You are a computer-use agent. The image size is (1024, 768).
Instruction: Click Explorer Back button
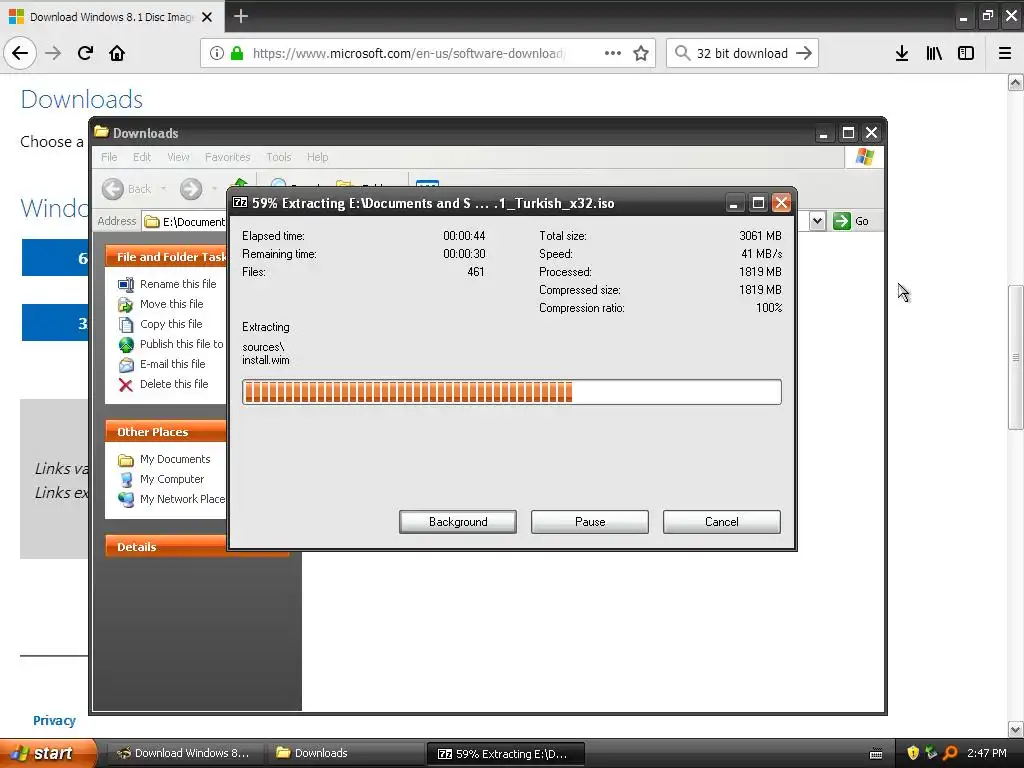point(127,189)
